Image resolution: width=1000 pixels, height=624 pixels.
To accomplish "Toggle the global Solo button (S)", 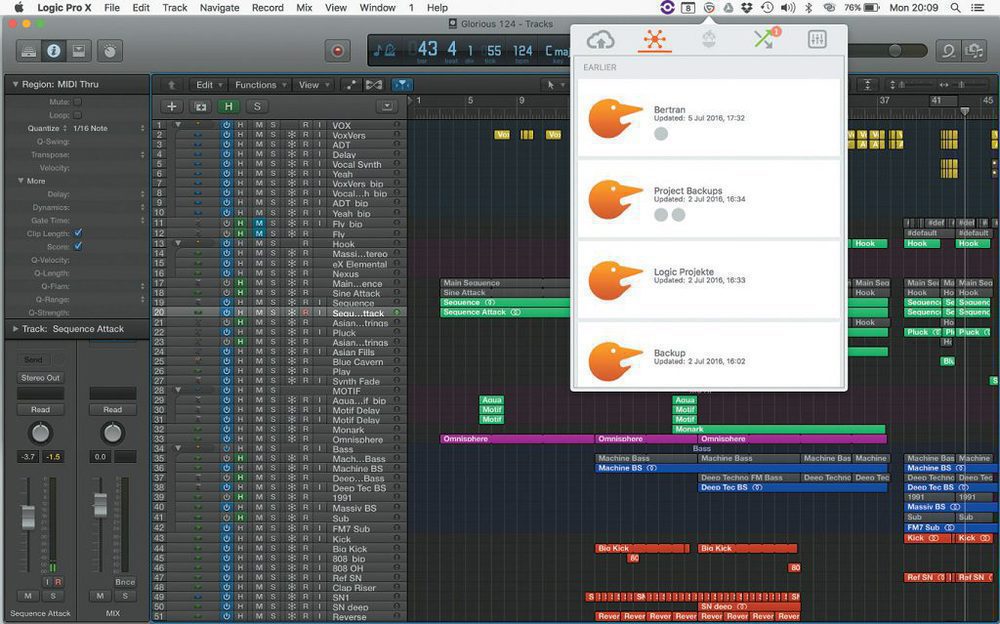I will [257, 107].
